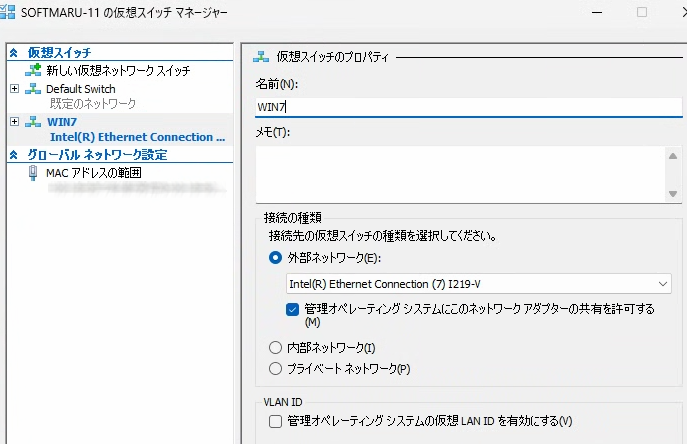Collapse the 仮想スイッチ section chevron
Viewport: 687px width, 444px height.
tap(14, 53)
